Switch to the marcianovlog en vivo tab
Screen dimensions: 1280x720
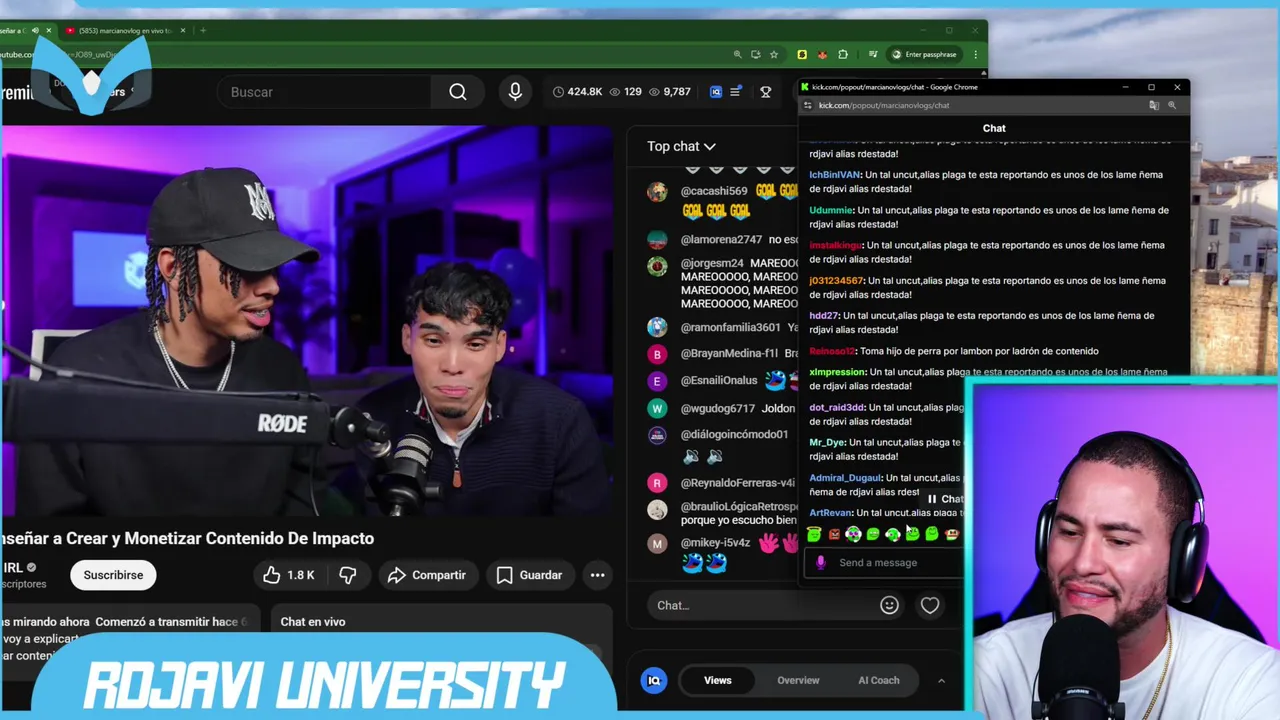tap(125, 31)
